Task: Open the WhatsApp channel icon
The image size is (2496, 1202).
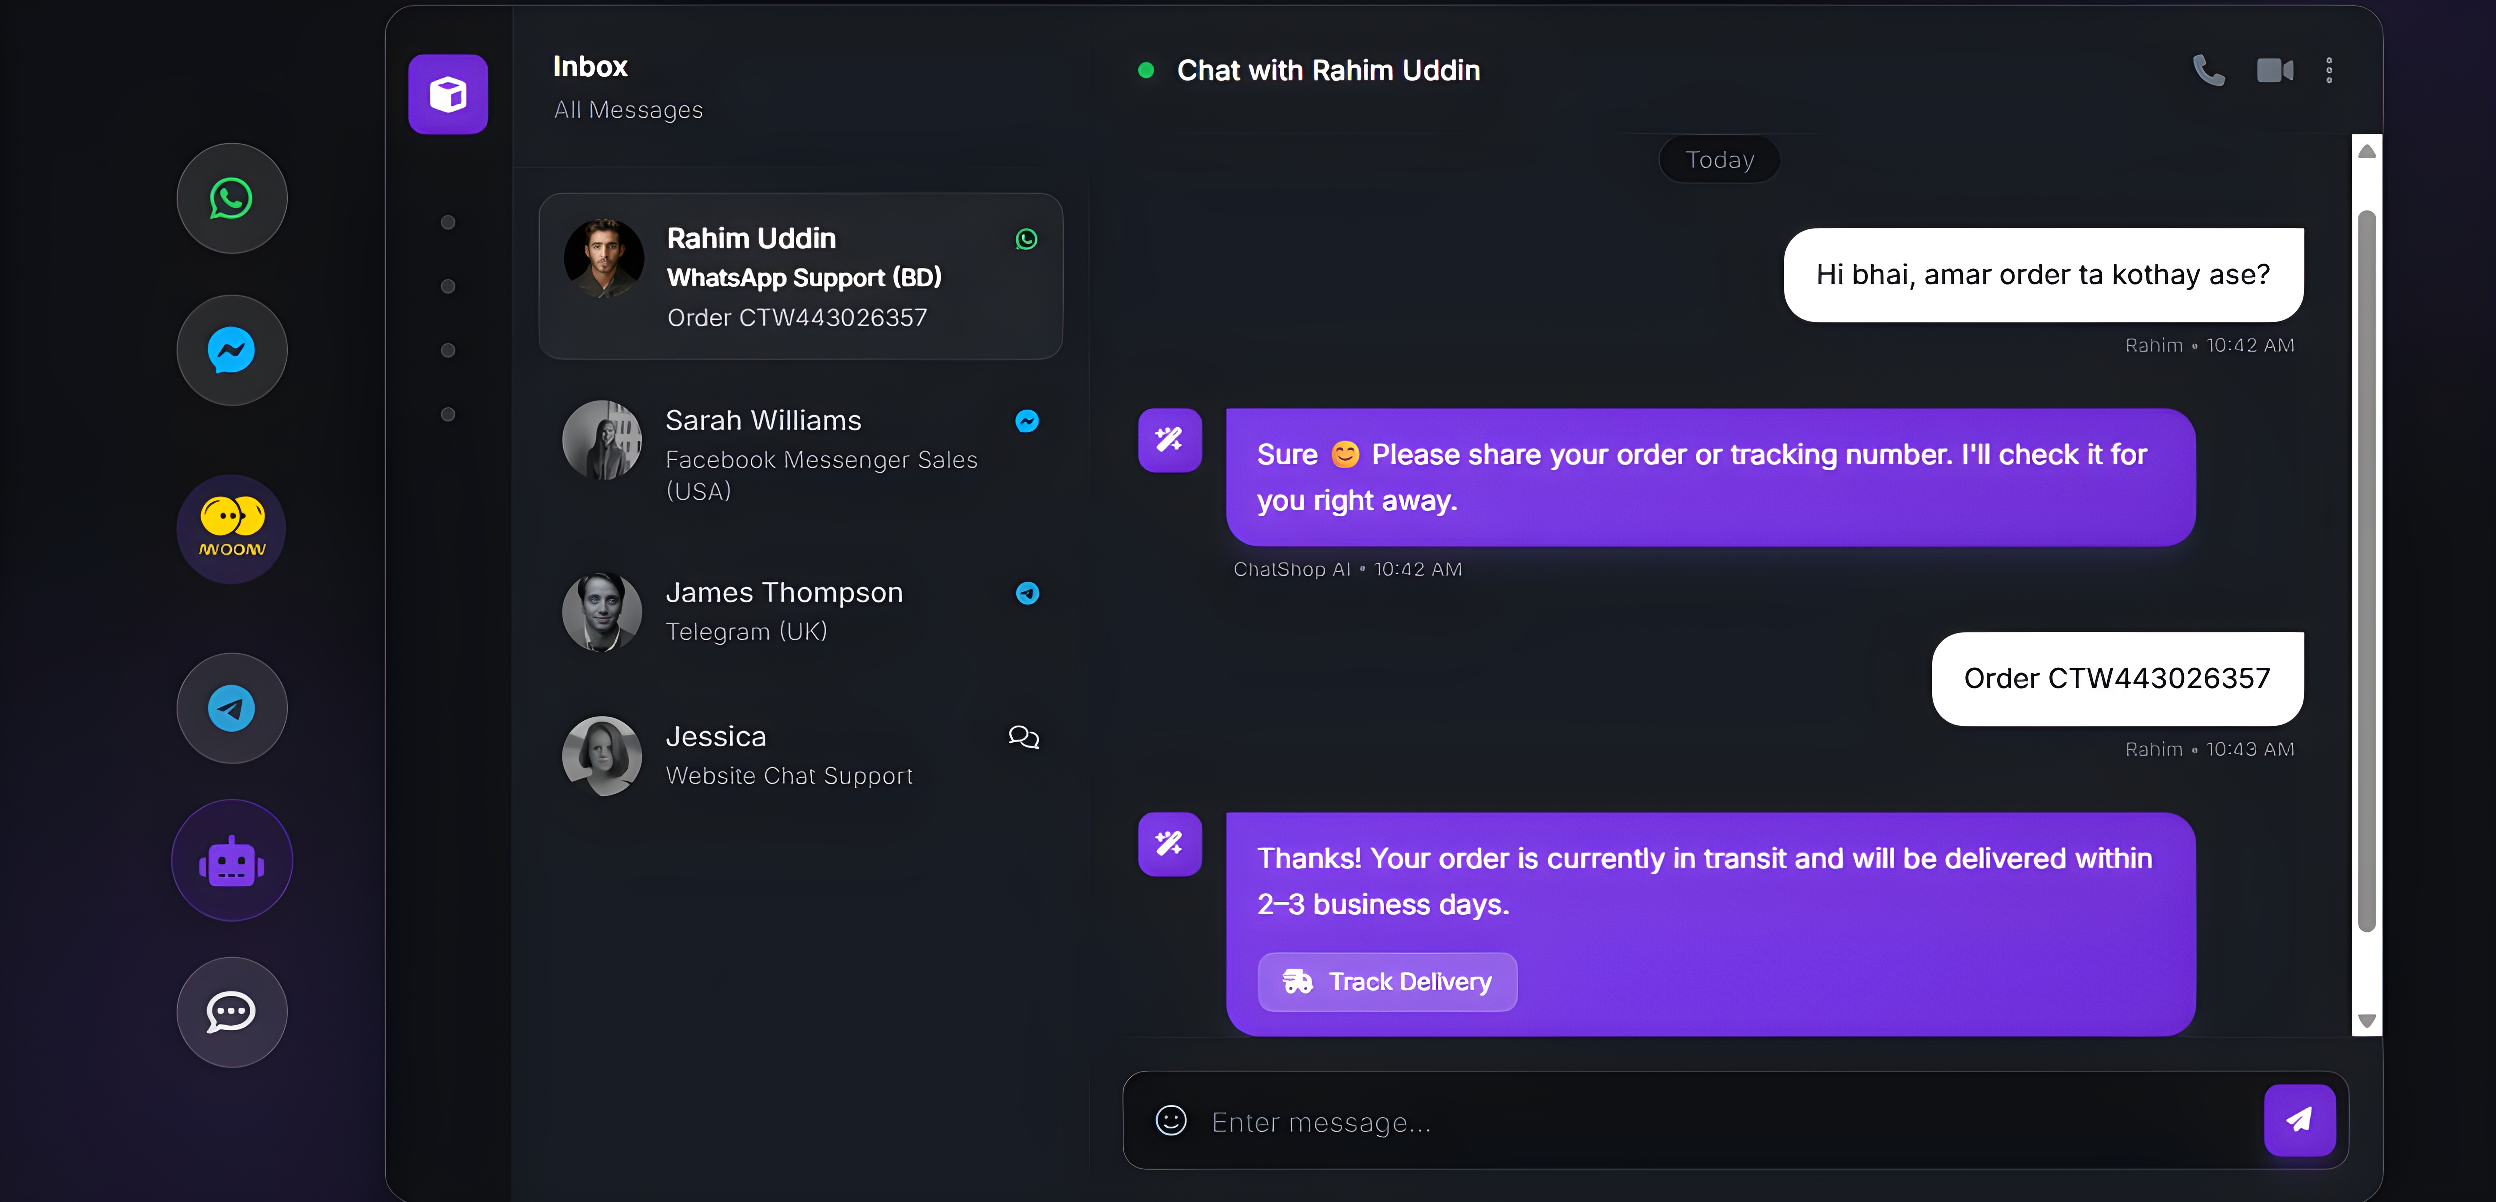Action: 232,198
